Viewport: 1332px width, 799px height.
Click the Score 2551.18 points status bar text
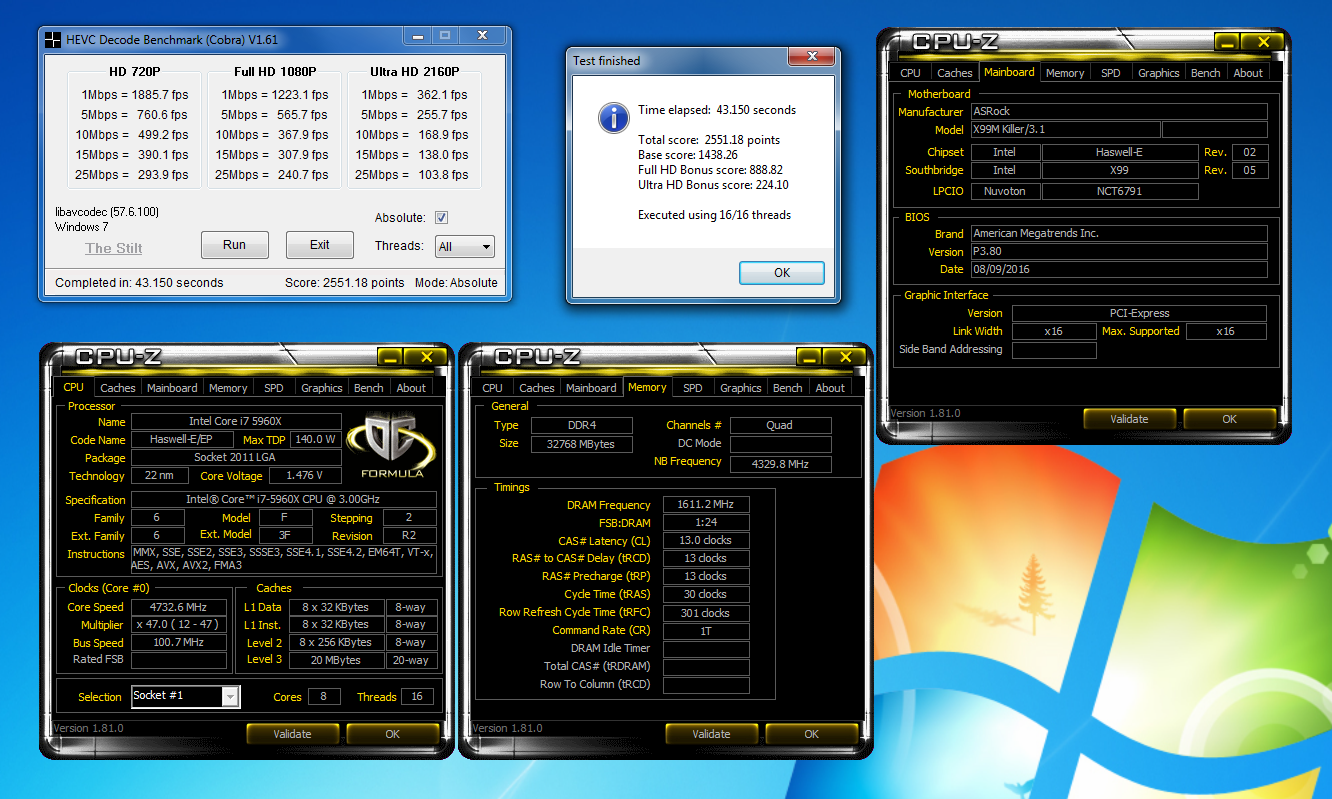point(345,283)
